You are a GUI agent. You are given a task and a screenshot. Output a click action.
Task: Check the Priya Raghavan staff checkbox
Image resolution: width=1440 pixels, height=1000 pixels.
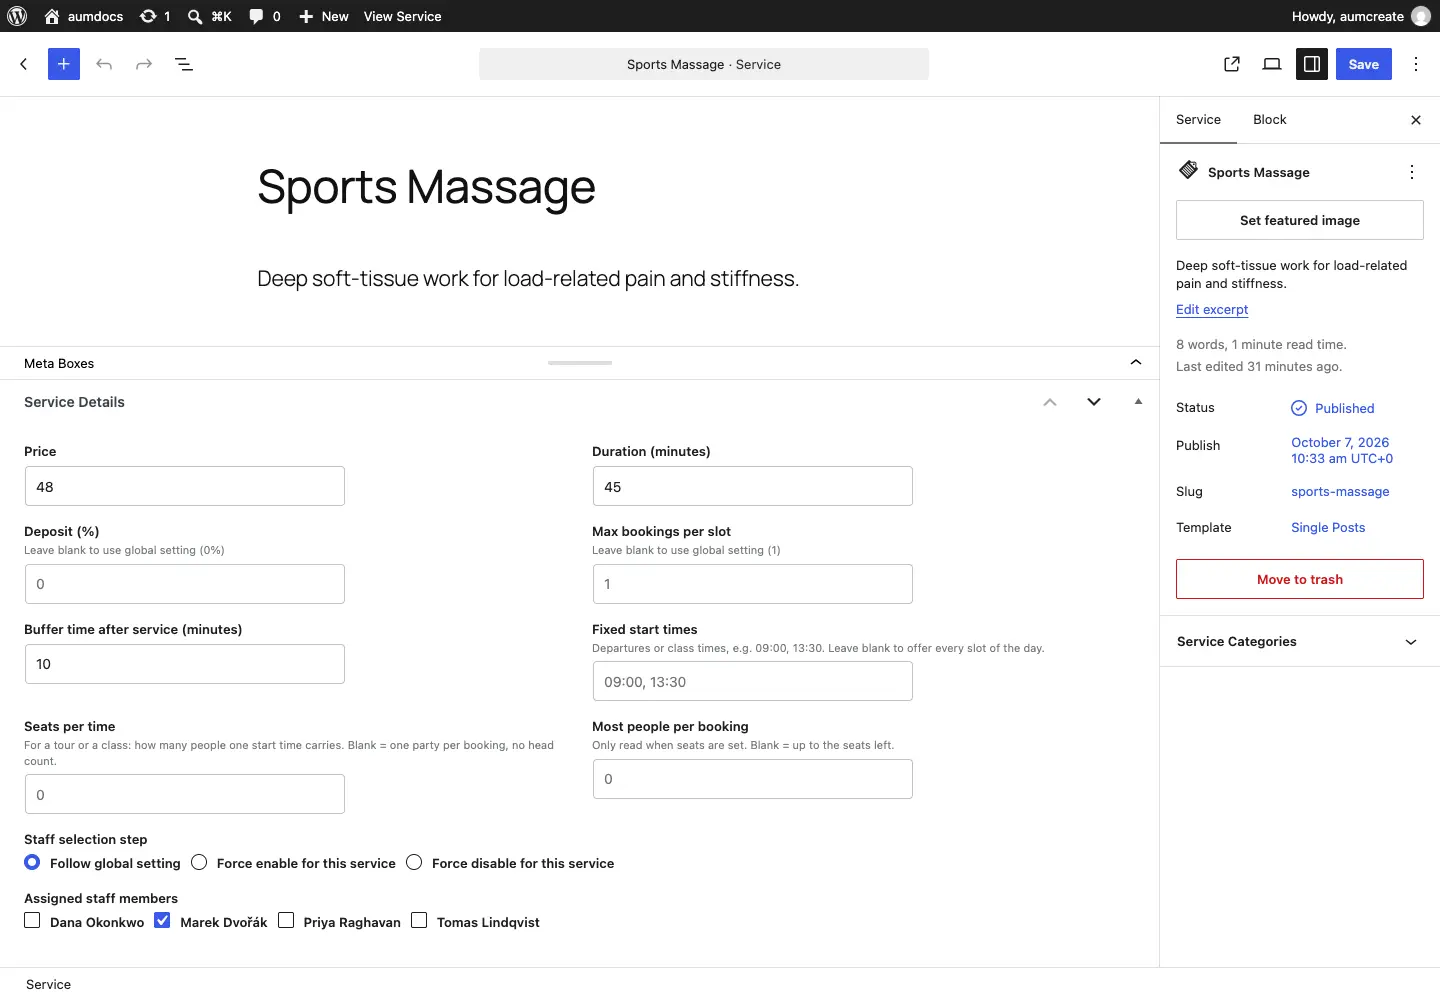(286, 920)
